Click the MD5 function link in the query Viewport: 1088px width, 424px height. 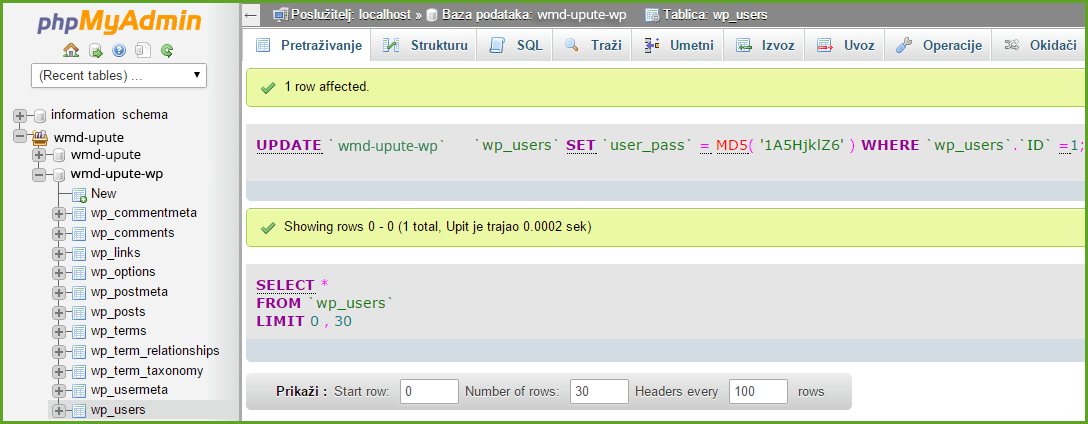click(733, 146)
